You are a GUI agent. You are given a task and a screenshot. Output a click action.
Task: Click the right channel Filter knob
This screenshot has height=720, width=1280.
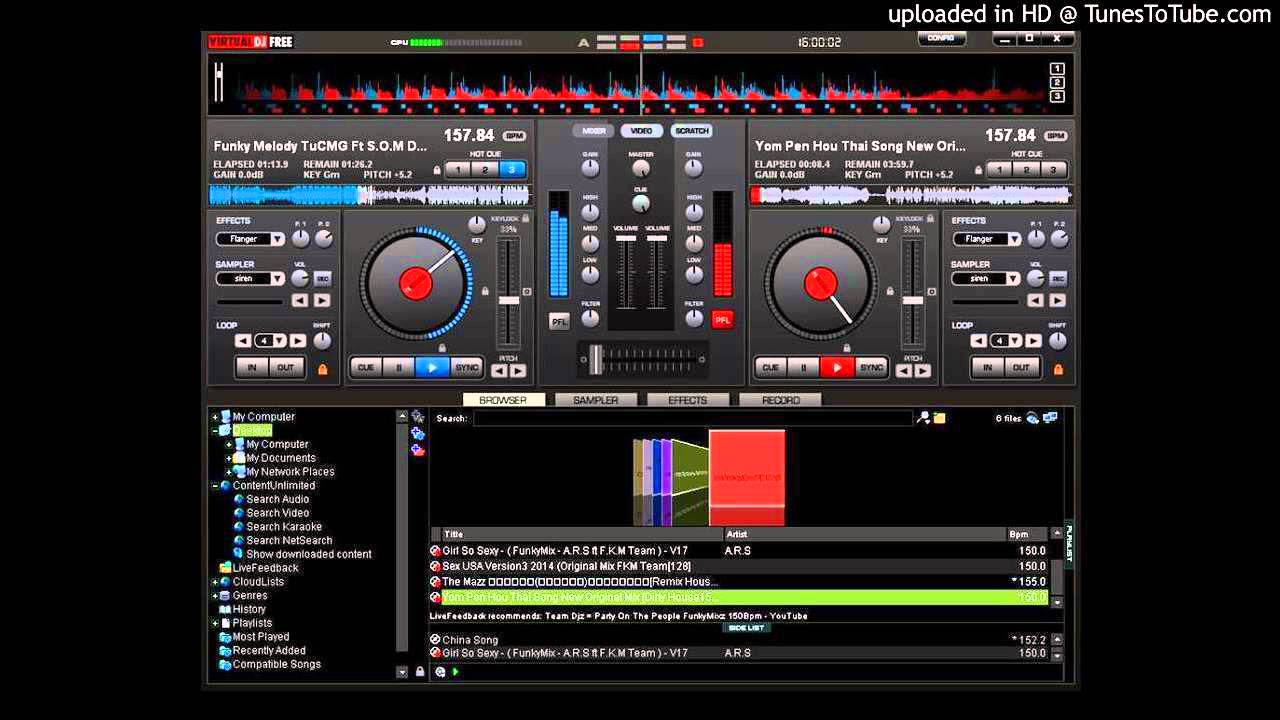(x=693, y=318)
